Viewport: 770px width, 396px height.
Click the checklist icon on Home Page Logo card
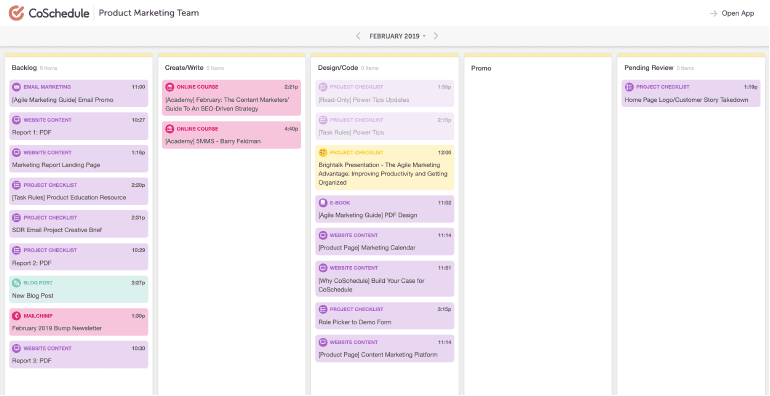pos(629,87)
